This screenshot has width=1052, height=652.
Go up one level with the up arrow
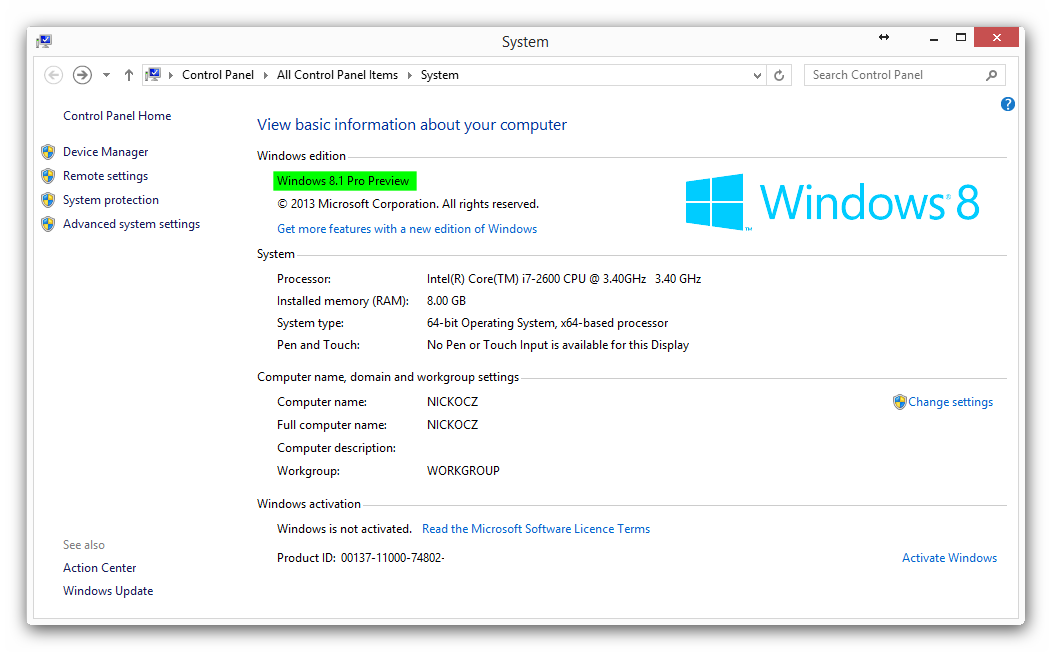(129, 75)
